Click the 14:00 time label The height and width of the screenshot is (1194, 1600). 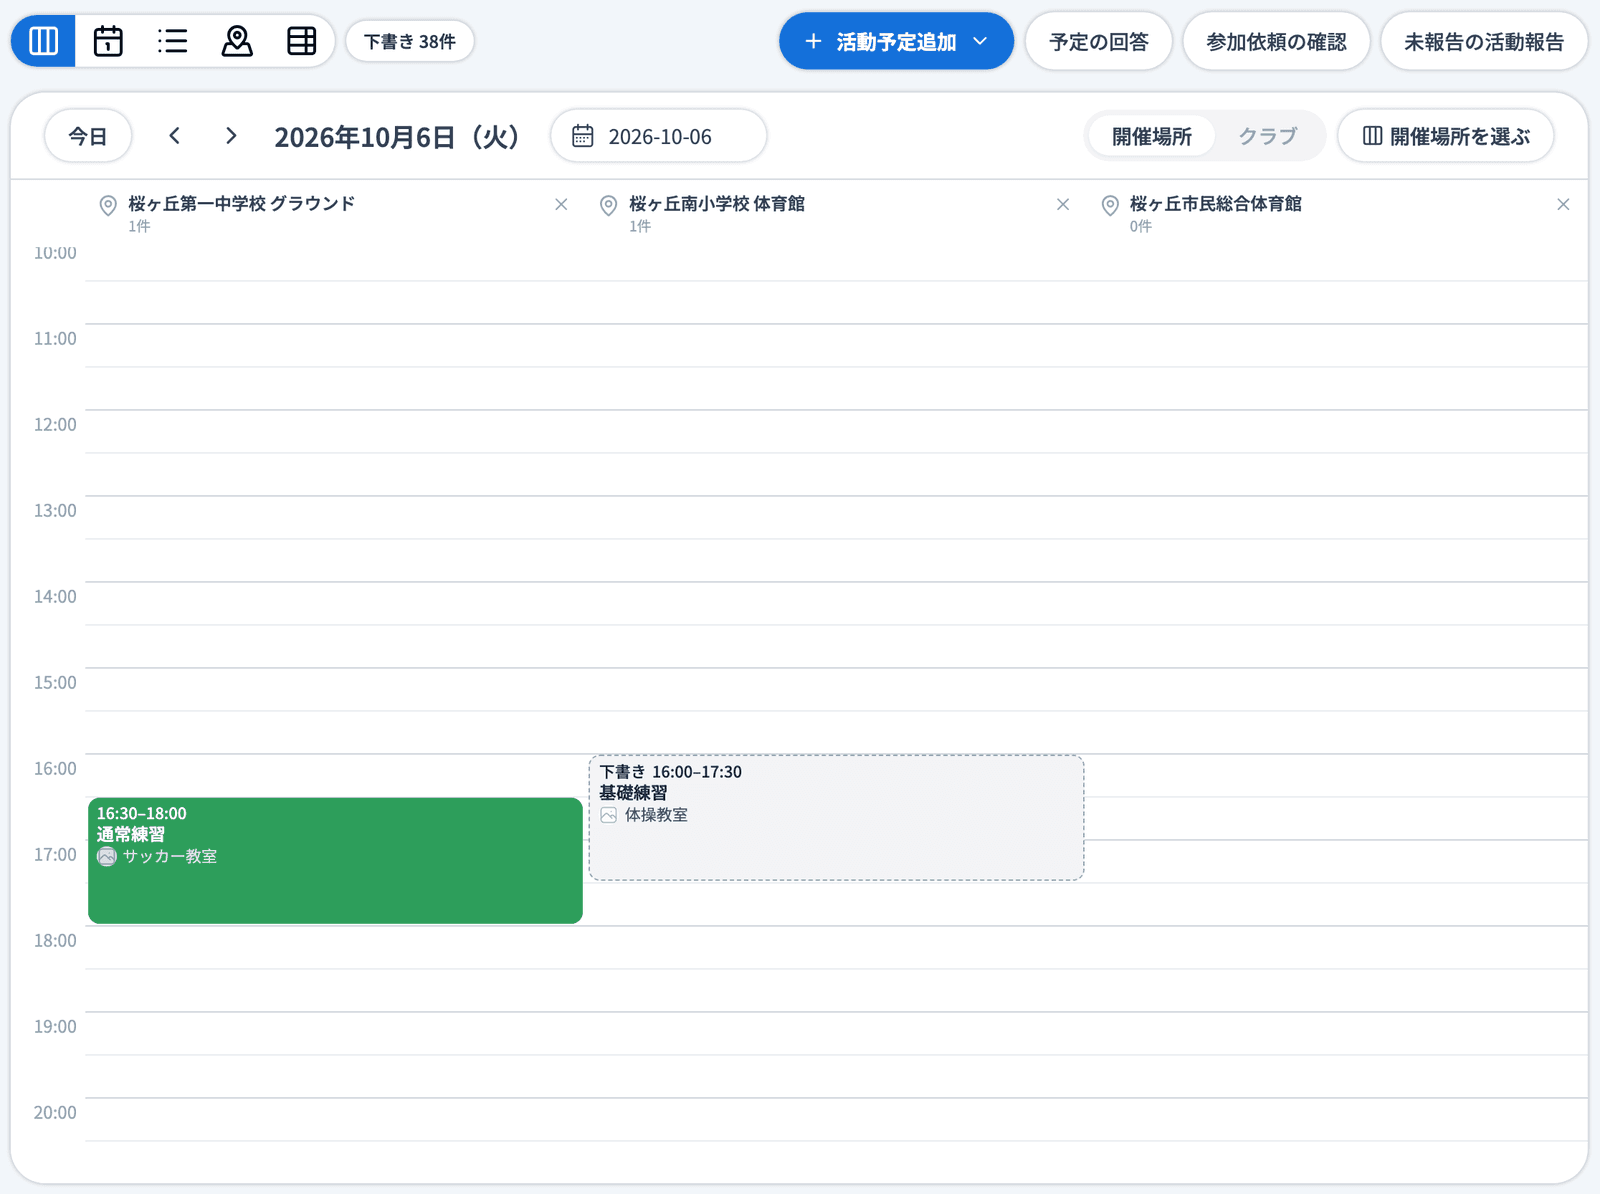(x=55, y=596)
